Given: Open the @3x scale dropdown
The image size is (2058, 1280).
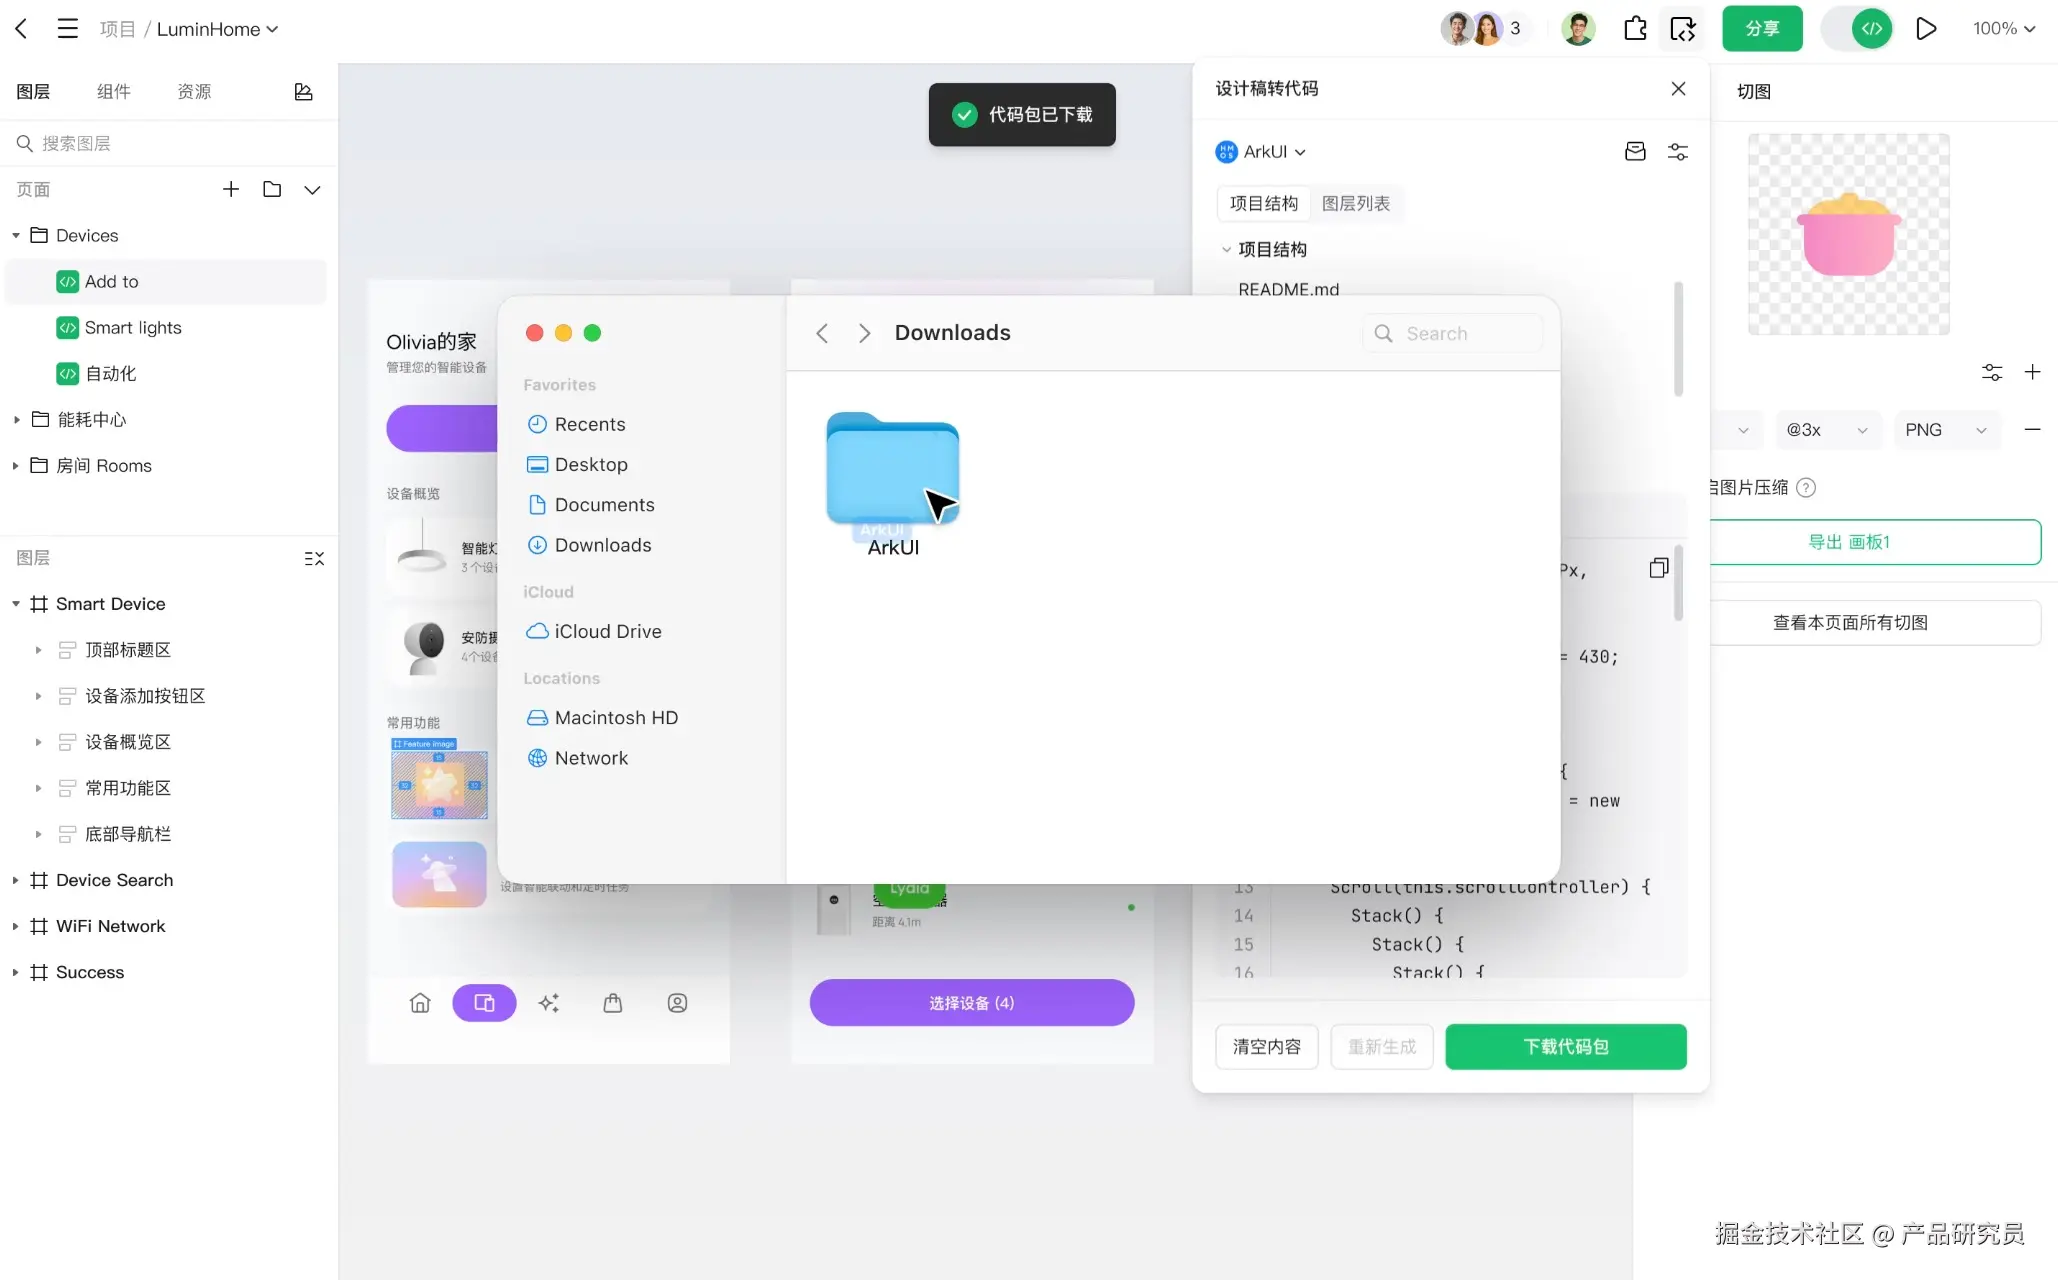Looking at the screenshot, I should click(1826, 430).
